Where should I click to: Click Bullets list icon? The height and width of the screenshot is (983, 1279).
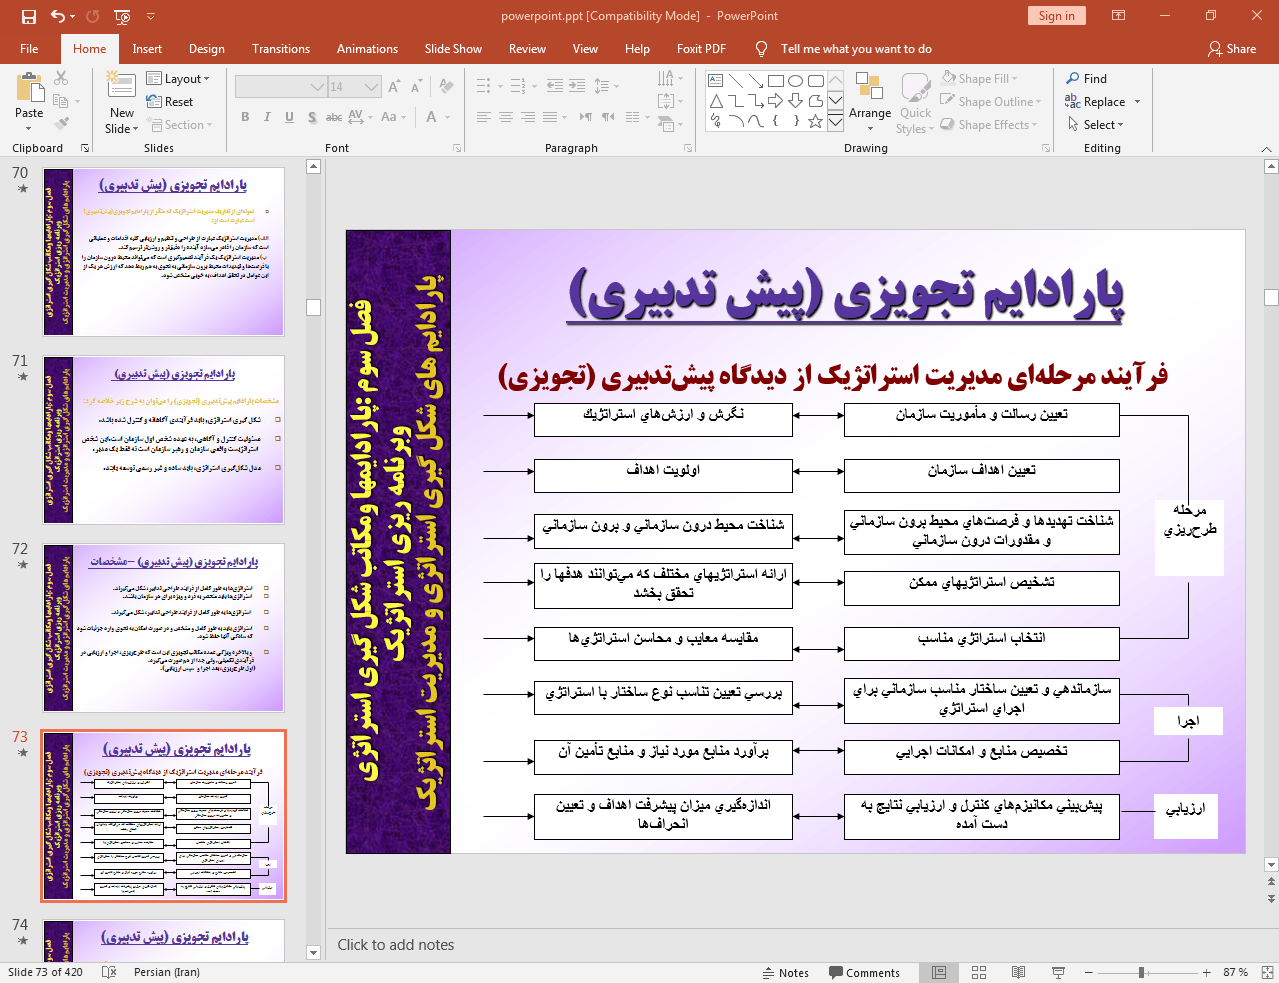pos(484,86)
